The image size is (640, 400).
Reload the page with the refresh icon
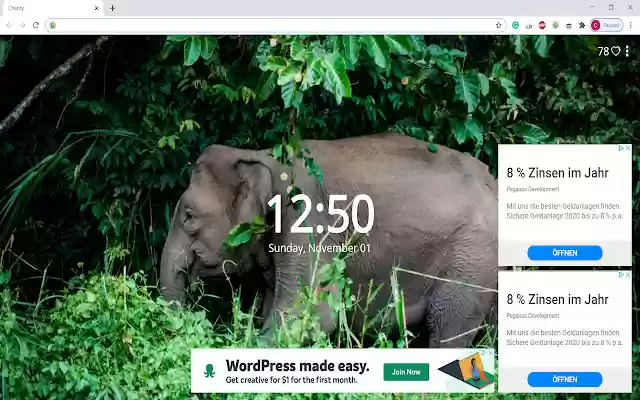pos(36,25)
